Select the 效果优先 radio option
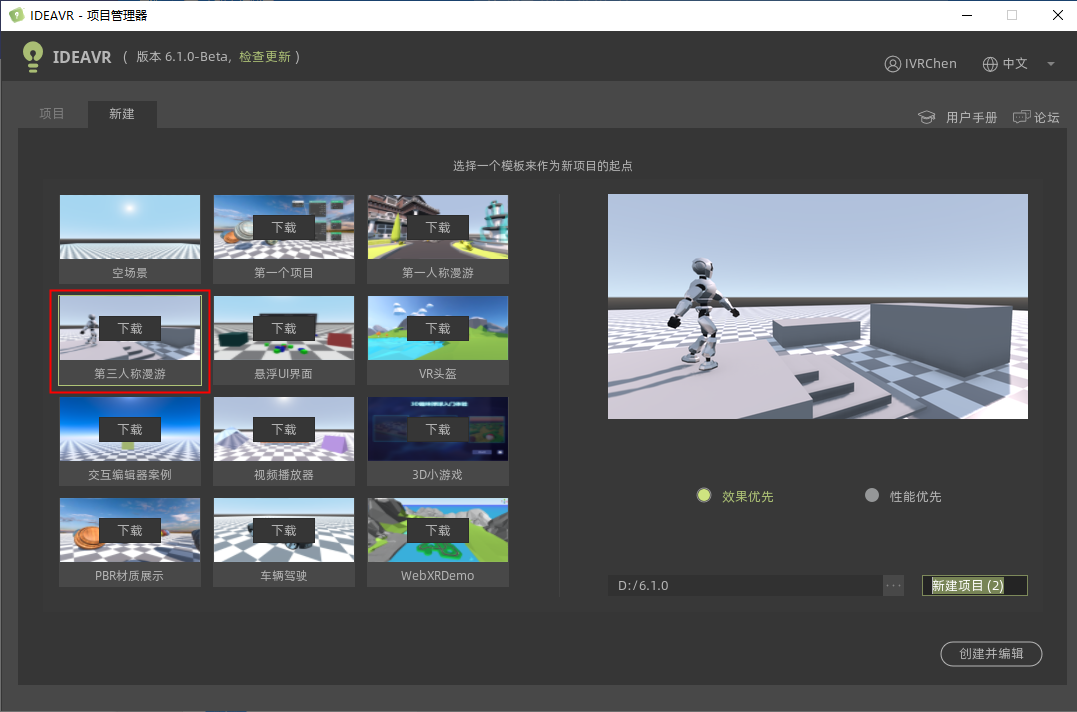 point(704,496)
